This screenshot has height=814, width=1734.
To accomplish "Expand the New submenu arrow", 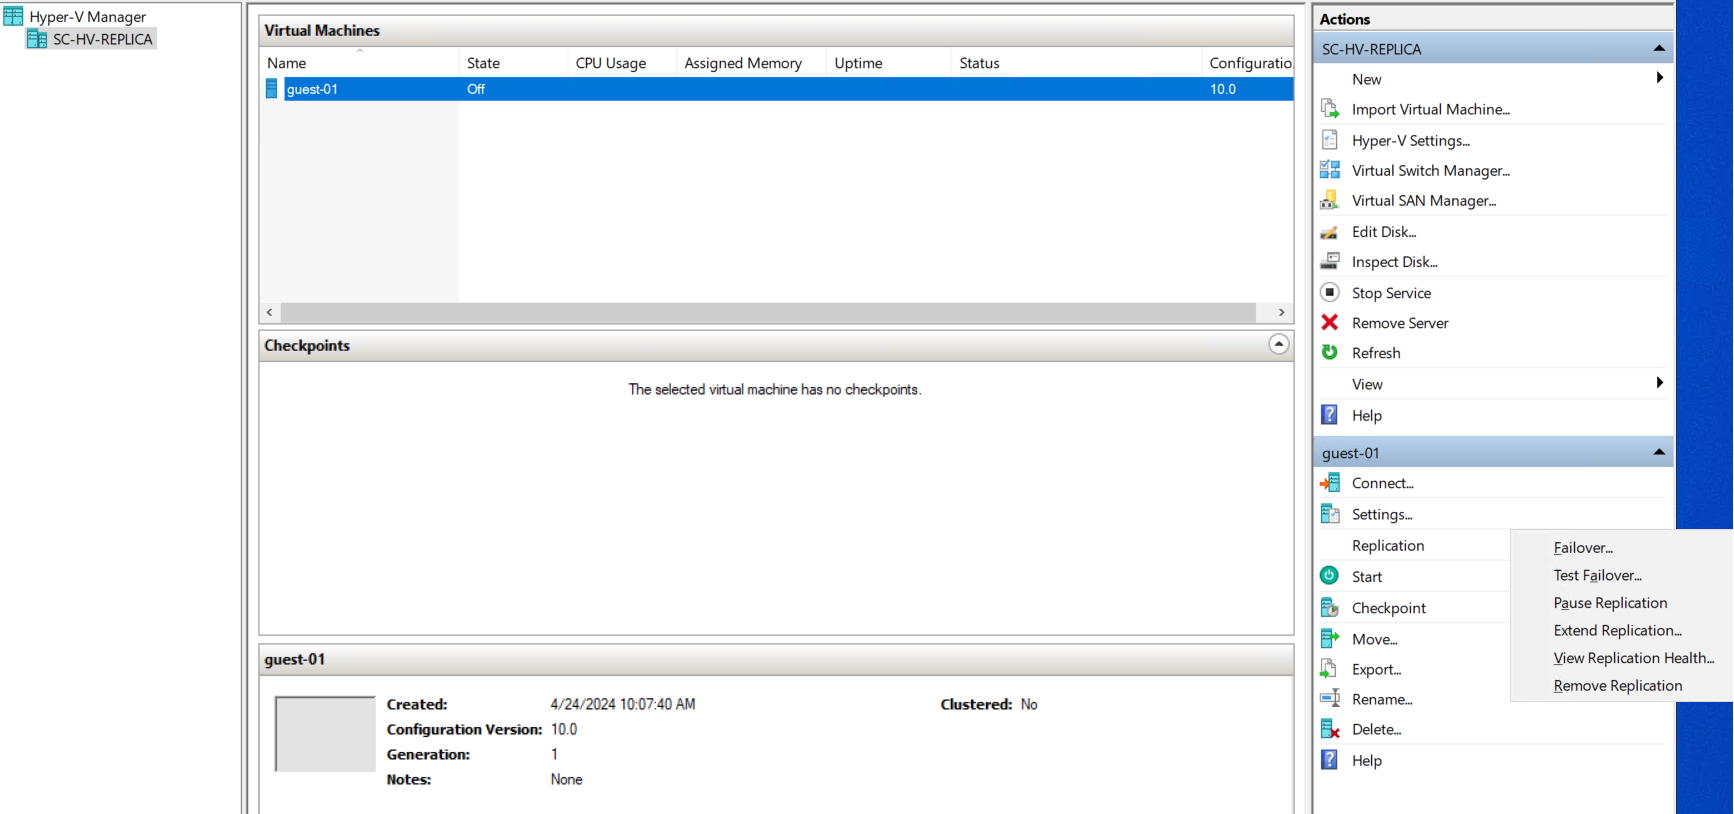I will 1659,78.
